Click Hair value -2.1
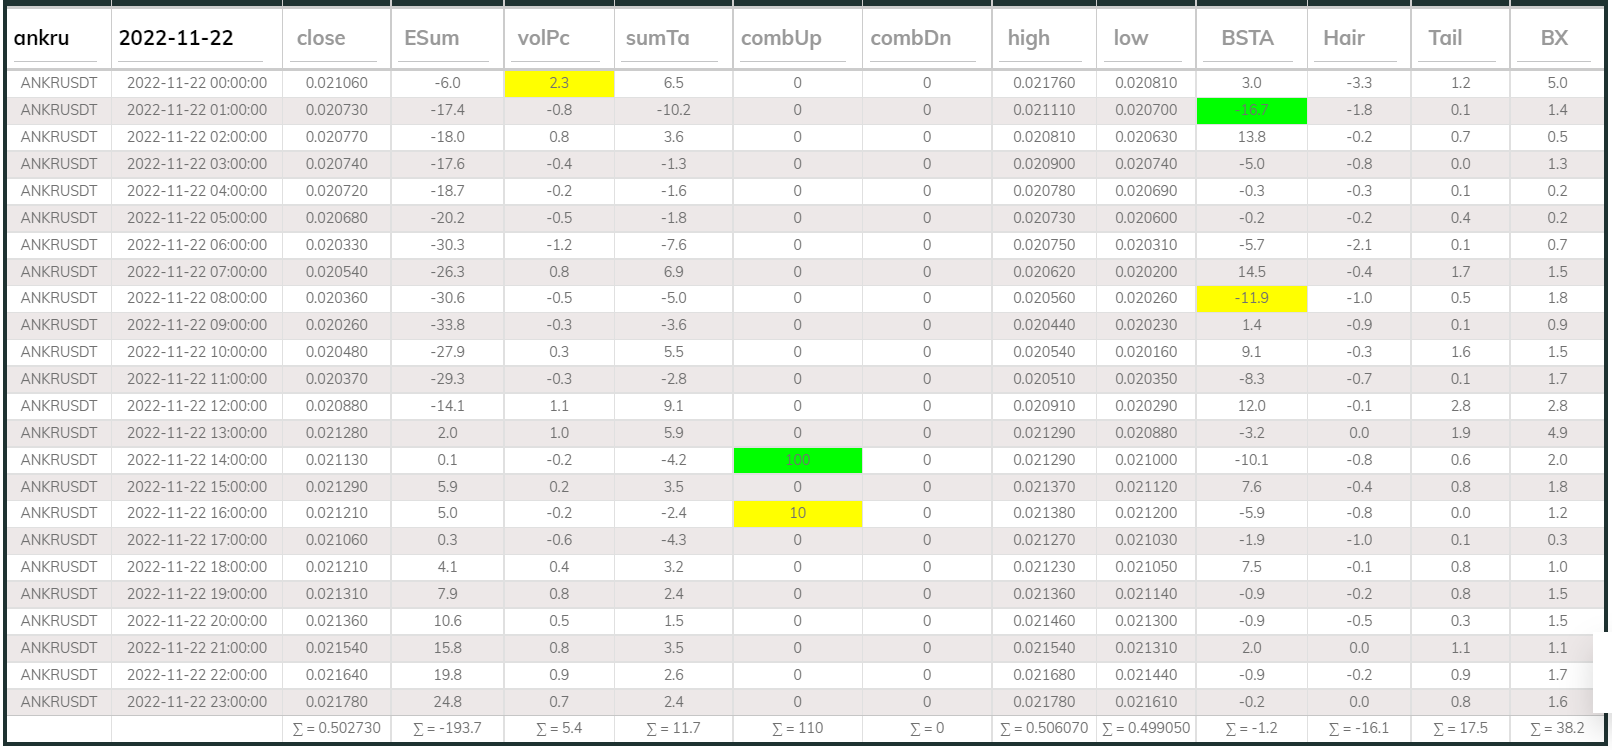 pos(1359,245)
